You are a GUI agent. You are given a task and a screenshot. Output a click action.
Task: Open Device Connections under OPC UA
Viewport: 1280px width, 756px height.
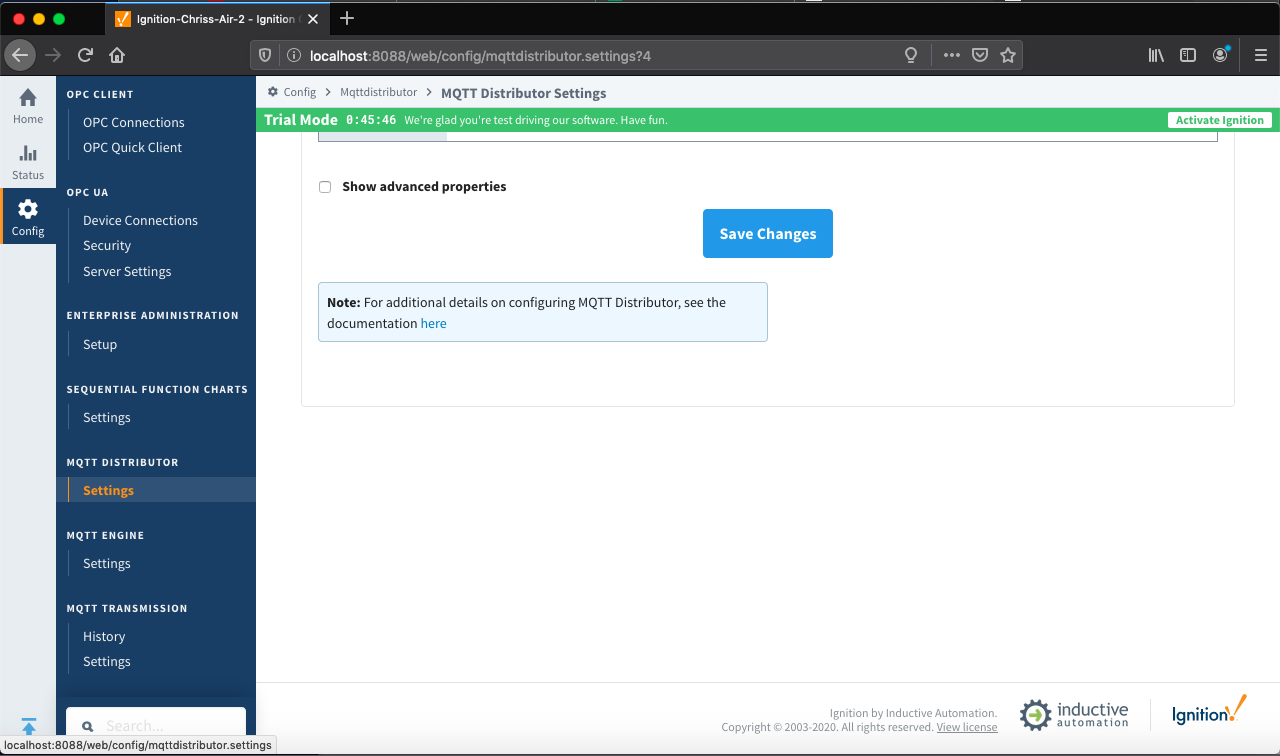pyautogui.click(x=140, y=220)
